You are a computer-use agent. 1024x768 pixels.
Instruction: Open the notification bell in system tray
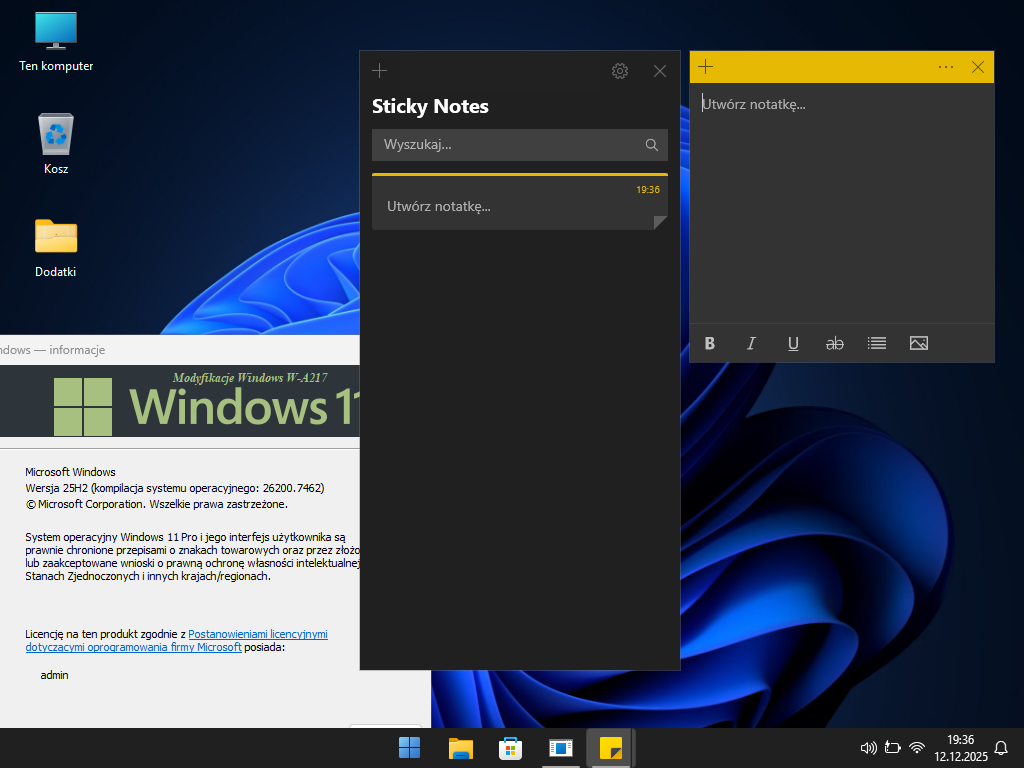1001,747
